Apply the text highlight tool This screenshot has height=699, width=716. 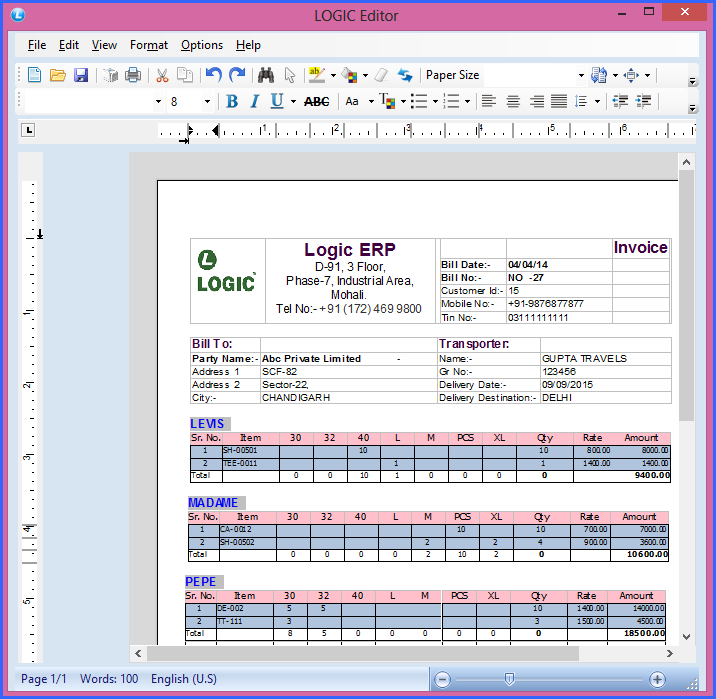(316, 75)
